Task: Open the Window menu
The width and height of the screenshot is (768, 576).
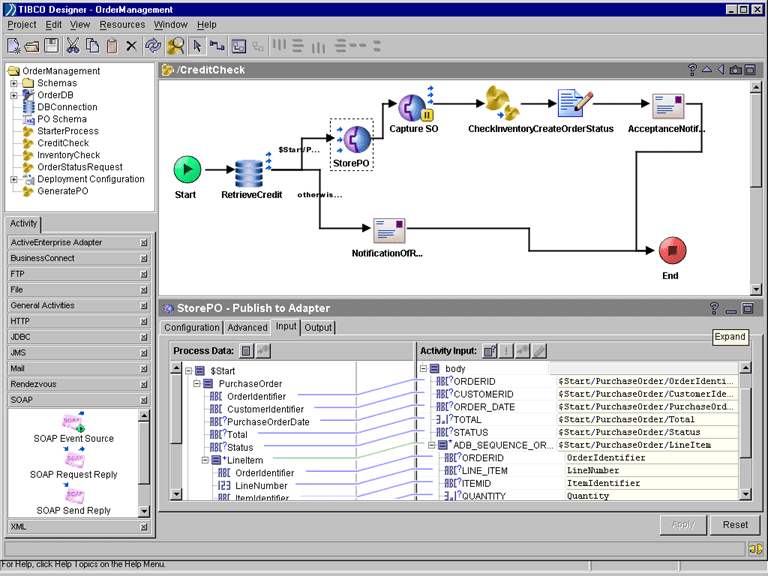Action: [170, 24]
